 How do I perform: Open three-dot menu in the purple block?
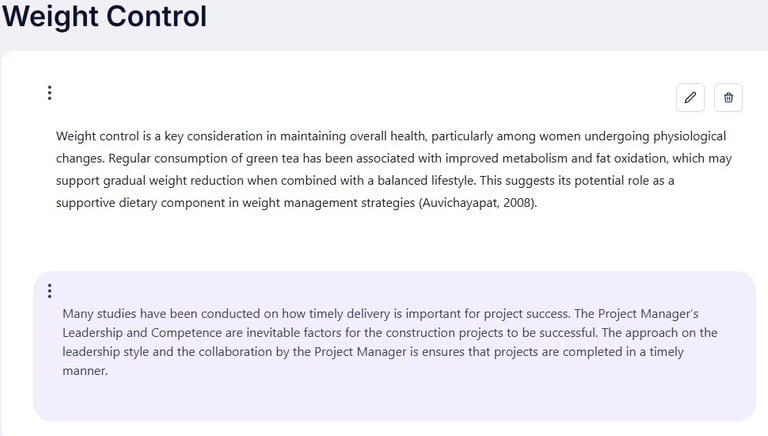click(49, 291)
